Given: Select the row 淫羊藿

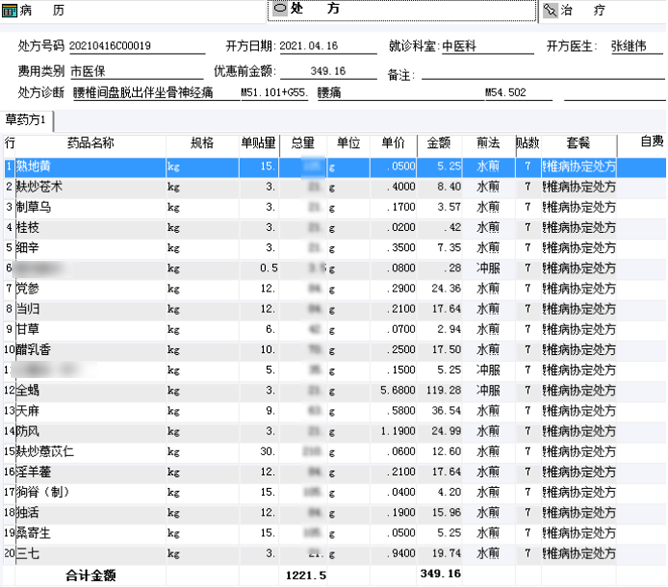Looking at the screenshot, I should point(335,472).
